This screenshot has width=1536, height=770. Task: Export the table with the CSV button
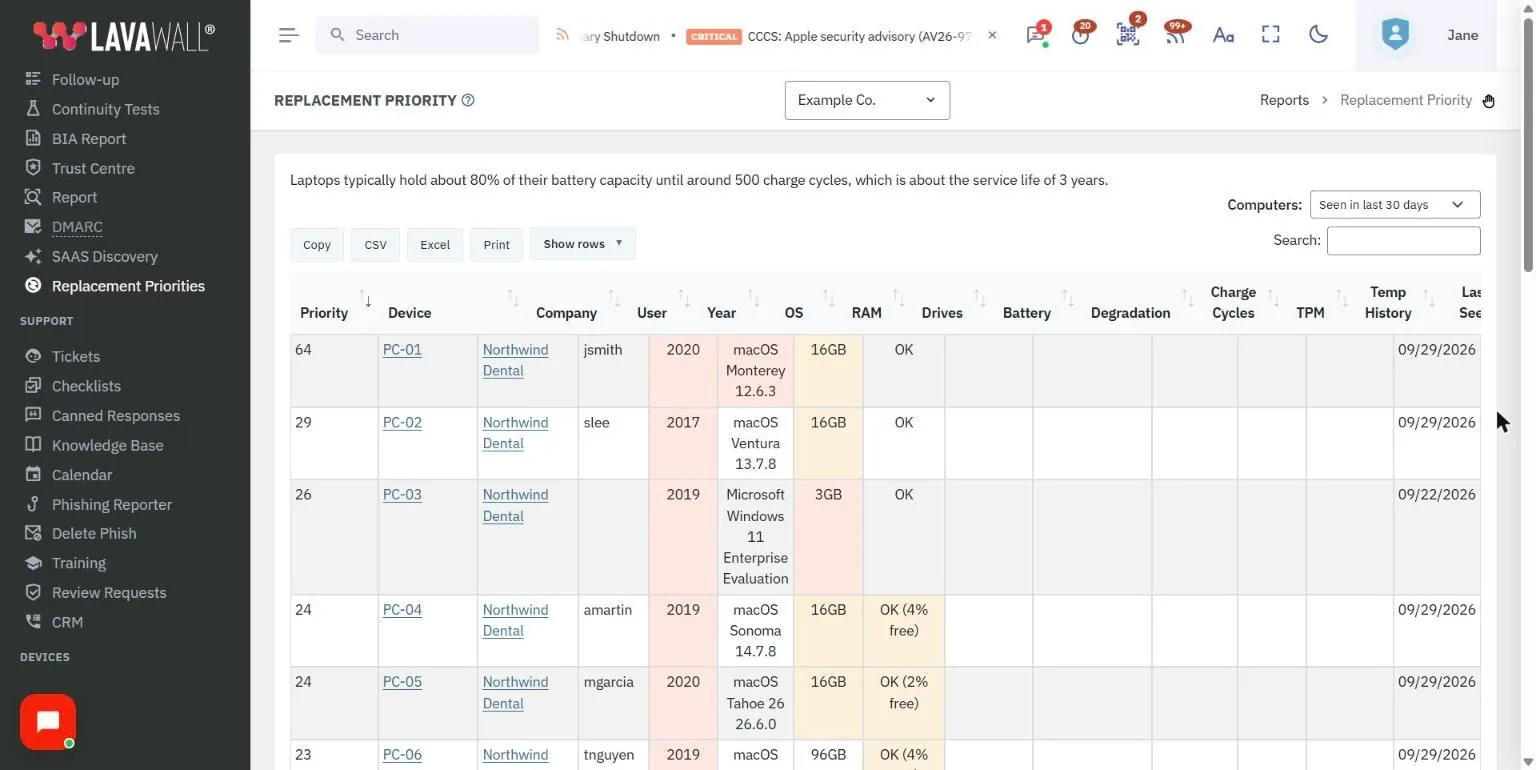[x=375, y=244]
